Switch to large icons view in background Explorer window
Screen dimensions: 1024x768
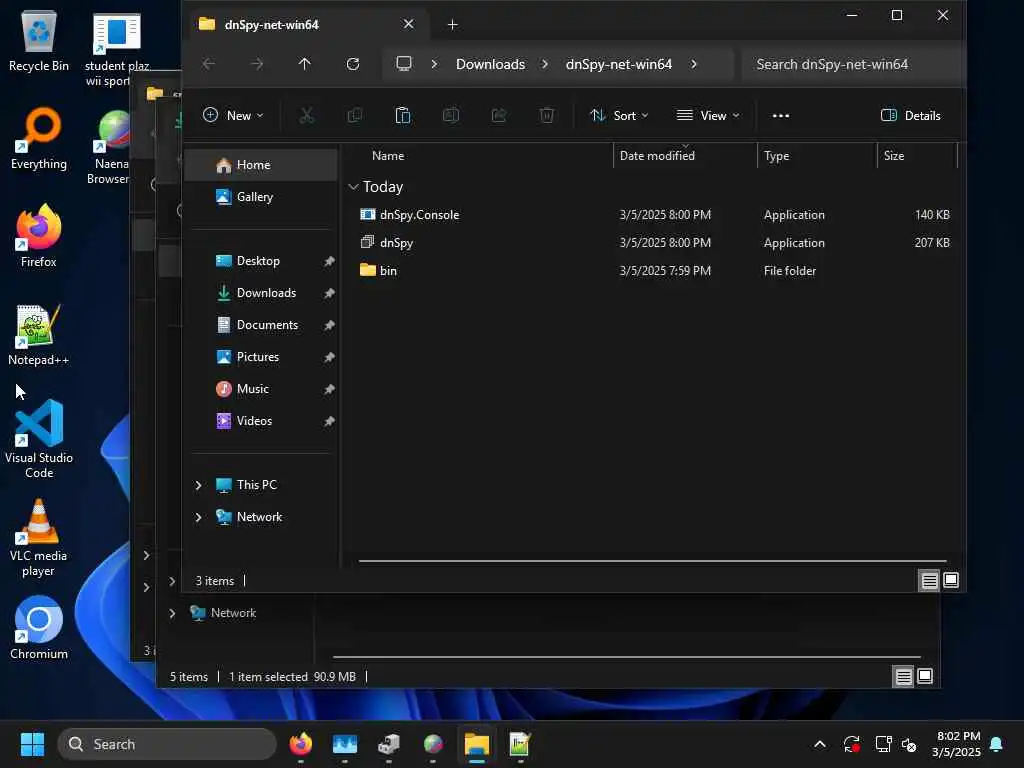925,677
